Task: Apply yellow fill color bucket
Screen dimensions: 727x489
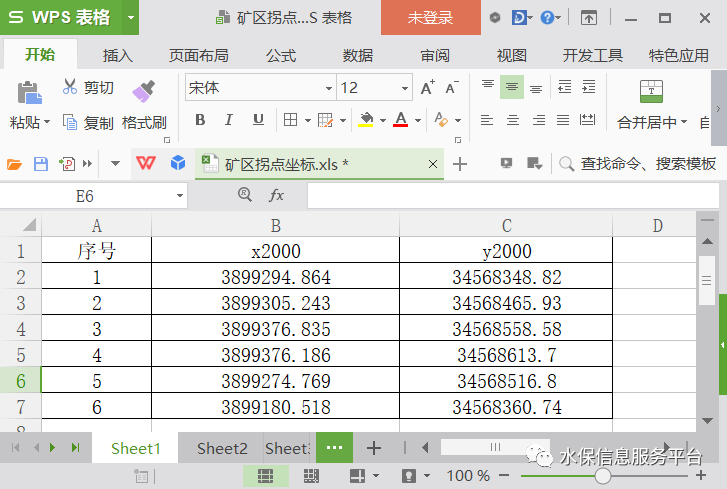Action: (366, 120)
